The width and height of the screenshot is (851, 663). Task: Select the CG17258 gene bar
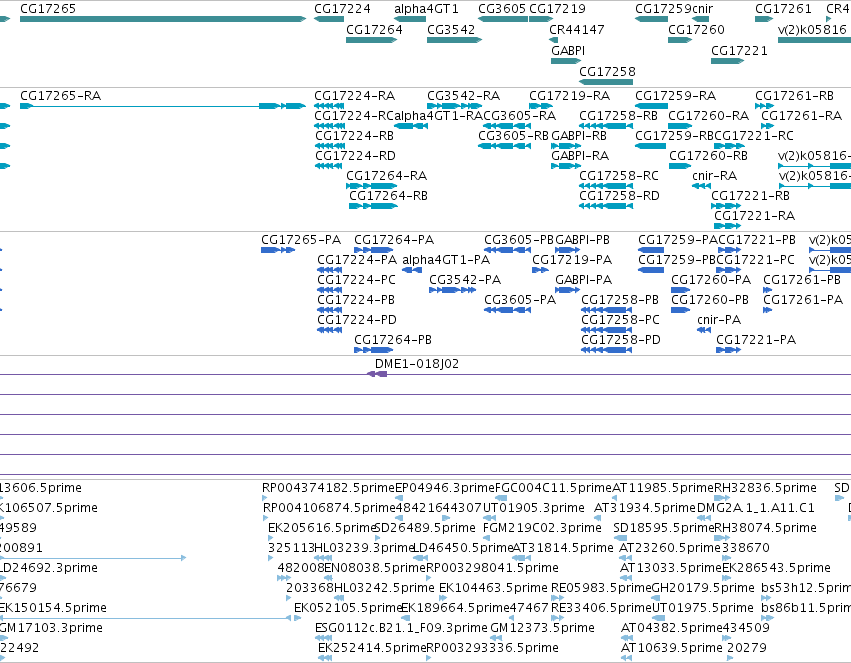click(x=606, y=82)
